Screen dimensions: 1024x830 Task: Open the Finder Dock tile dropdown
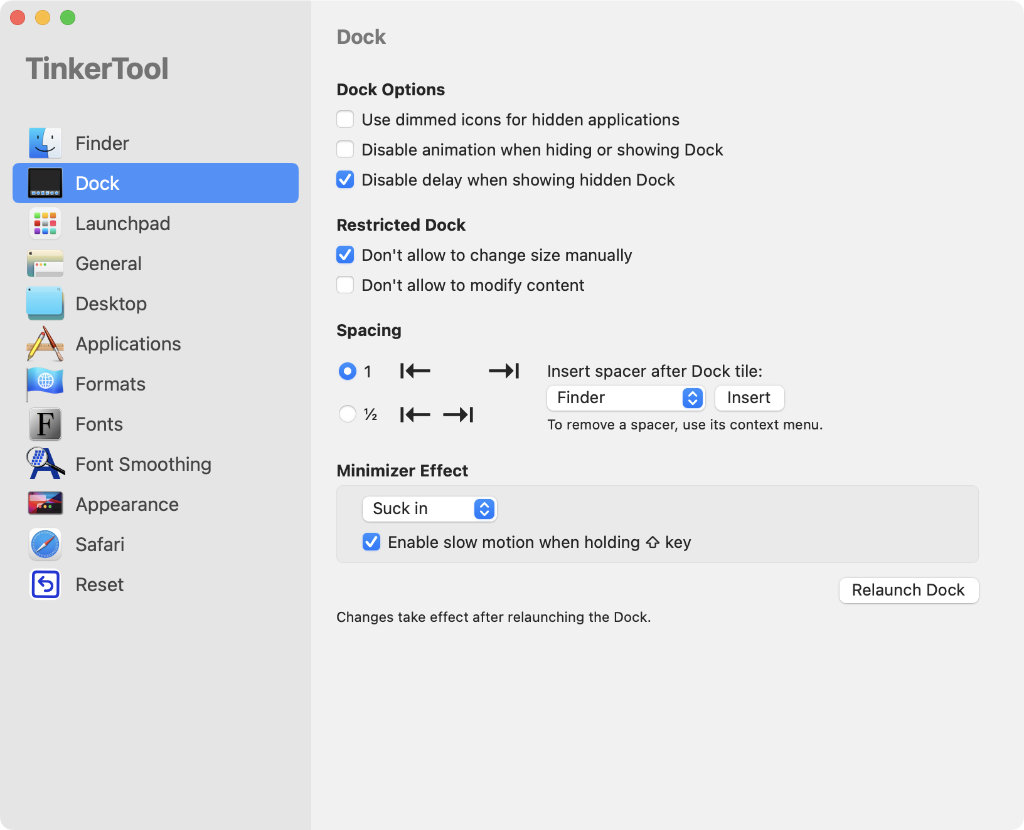click(x=626, y=398)
